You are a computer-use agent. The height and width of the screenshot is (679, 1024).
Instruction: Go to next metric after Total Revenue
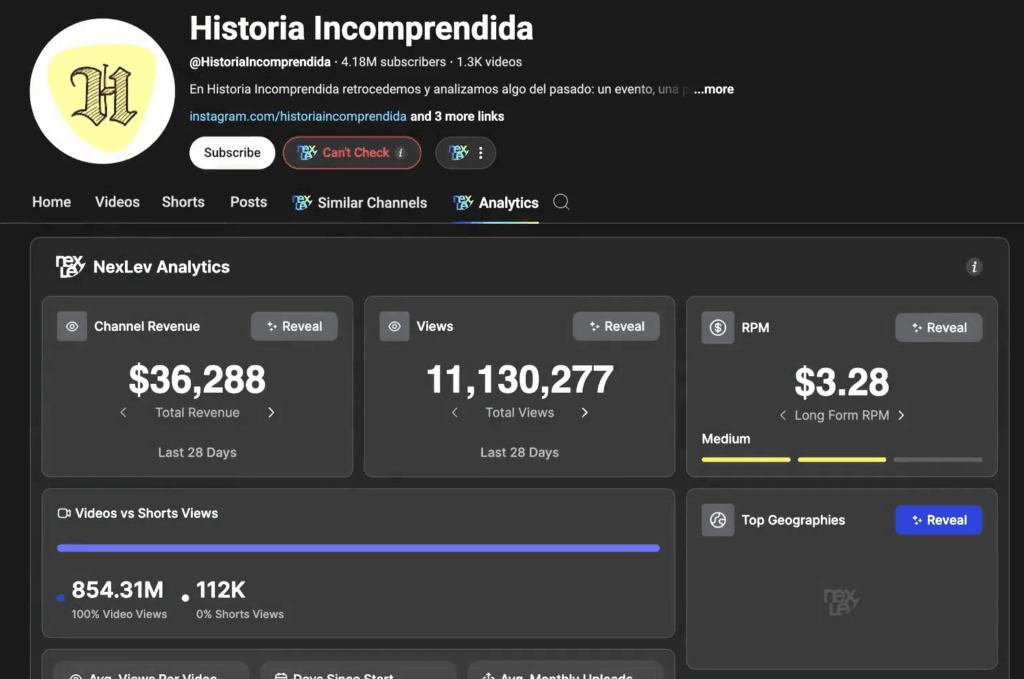(x=271, y=413)
